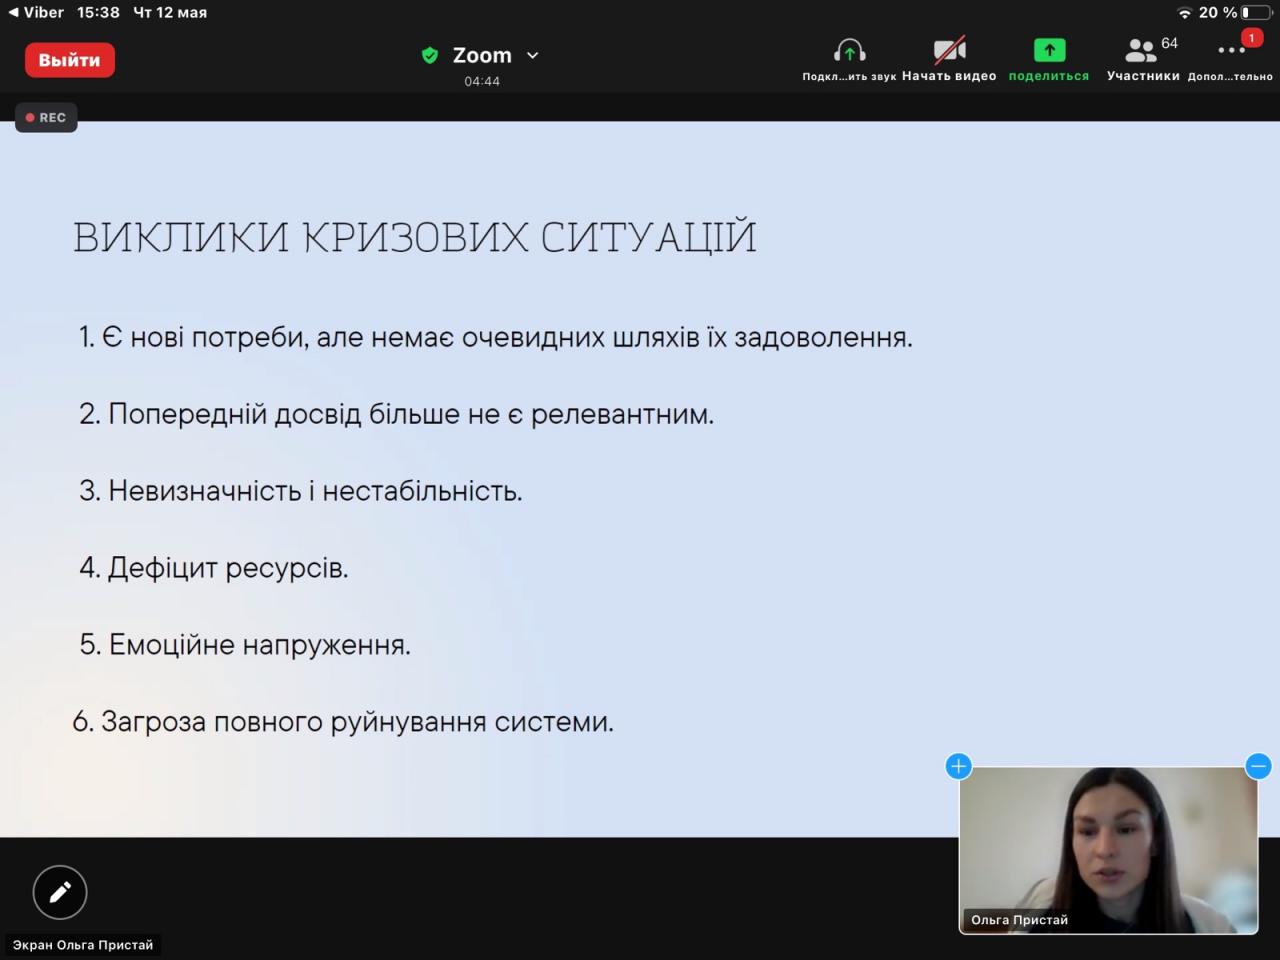1280x960 pixels.
Task: Open annotation with the pencil icon
Action: tap(60, 892)
